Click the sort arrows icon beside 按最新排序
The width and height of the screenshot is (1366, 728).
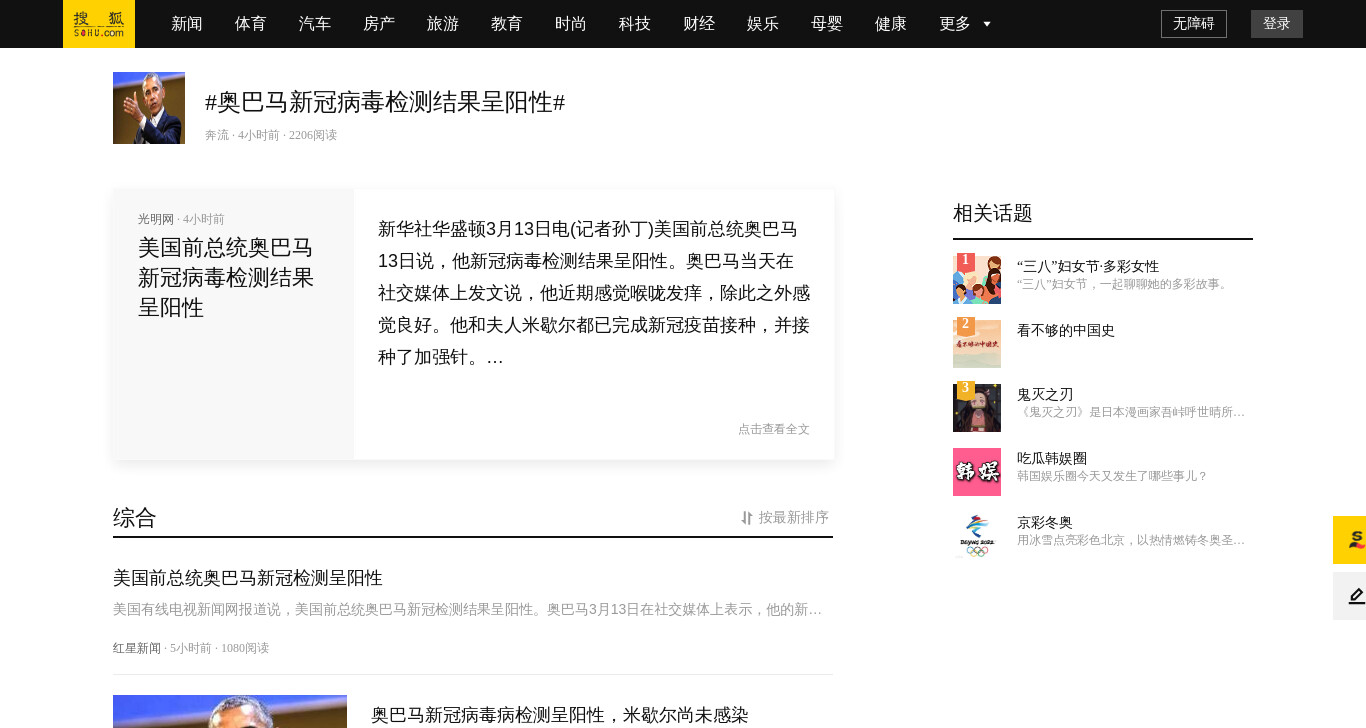[747, 518]
